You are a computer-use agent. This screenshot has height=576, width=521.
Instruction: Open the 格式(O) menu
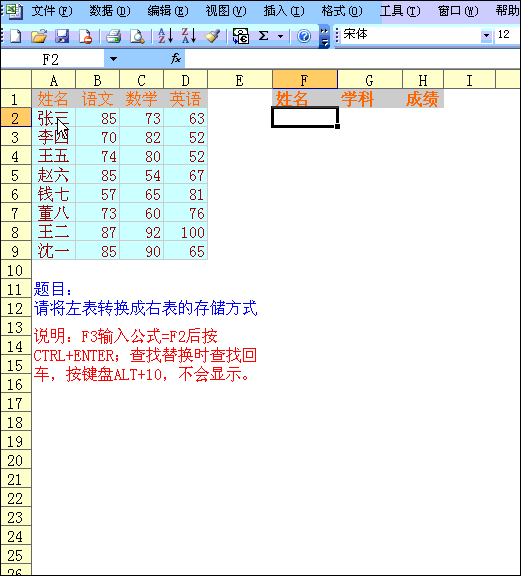pos(342,11)
